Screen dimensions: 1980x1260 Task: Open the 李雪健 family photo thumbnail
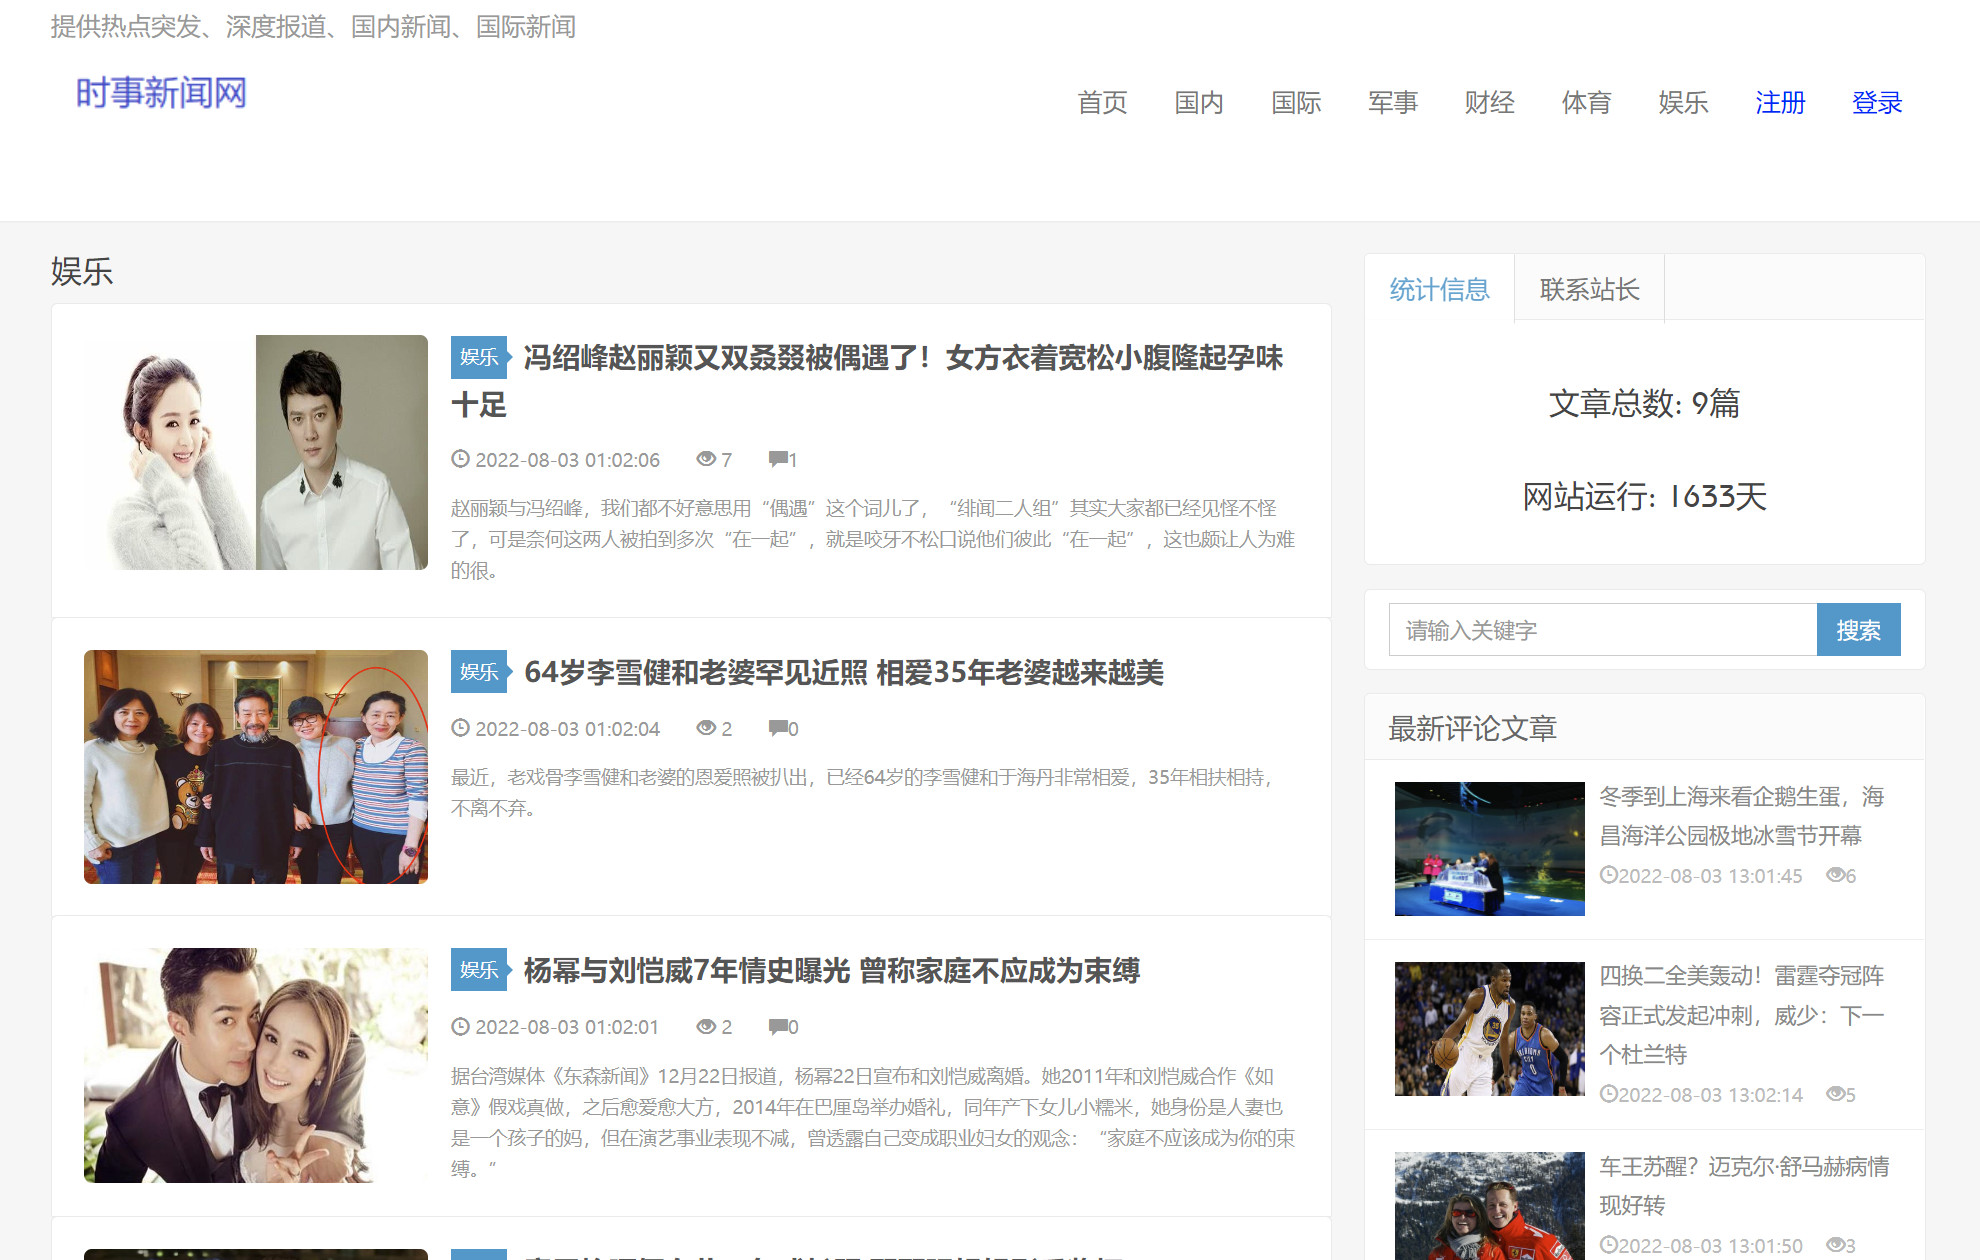coord(256,767)
